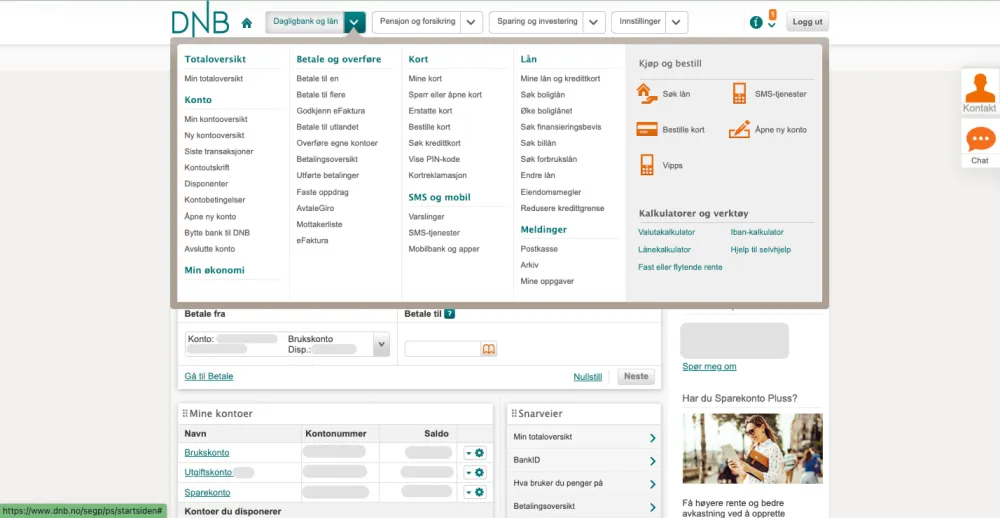Screen dimensions: 1000x518
Task: Open the Chat bubble icon
Action: [980, 141]
